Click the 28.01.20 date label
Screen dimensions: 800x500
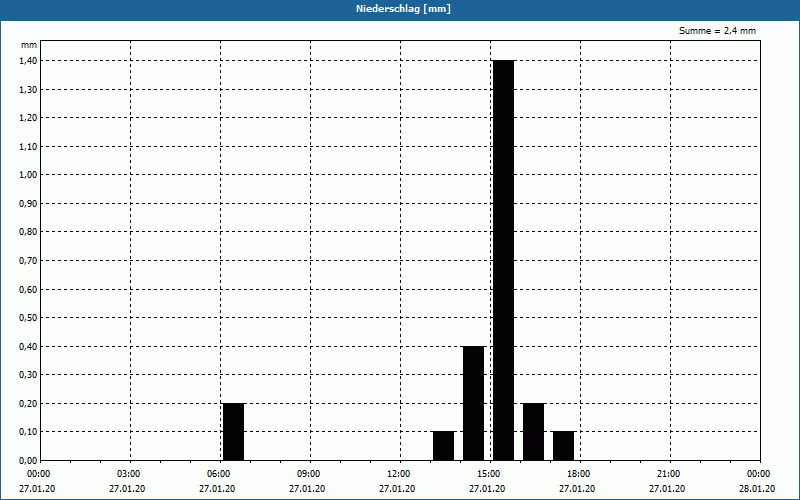click(x=757, y=489)
